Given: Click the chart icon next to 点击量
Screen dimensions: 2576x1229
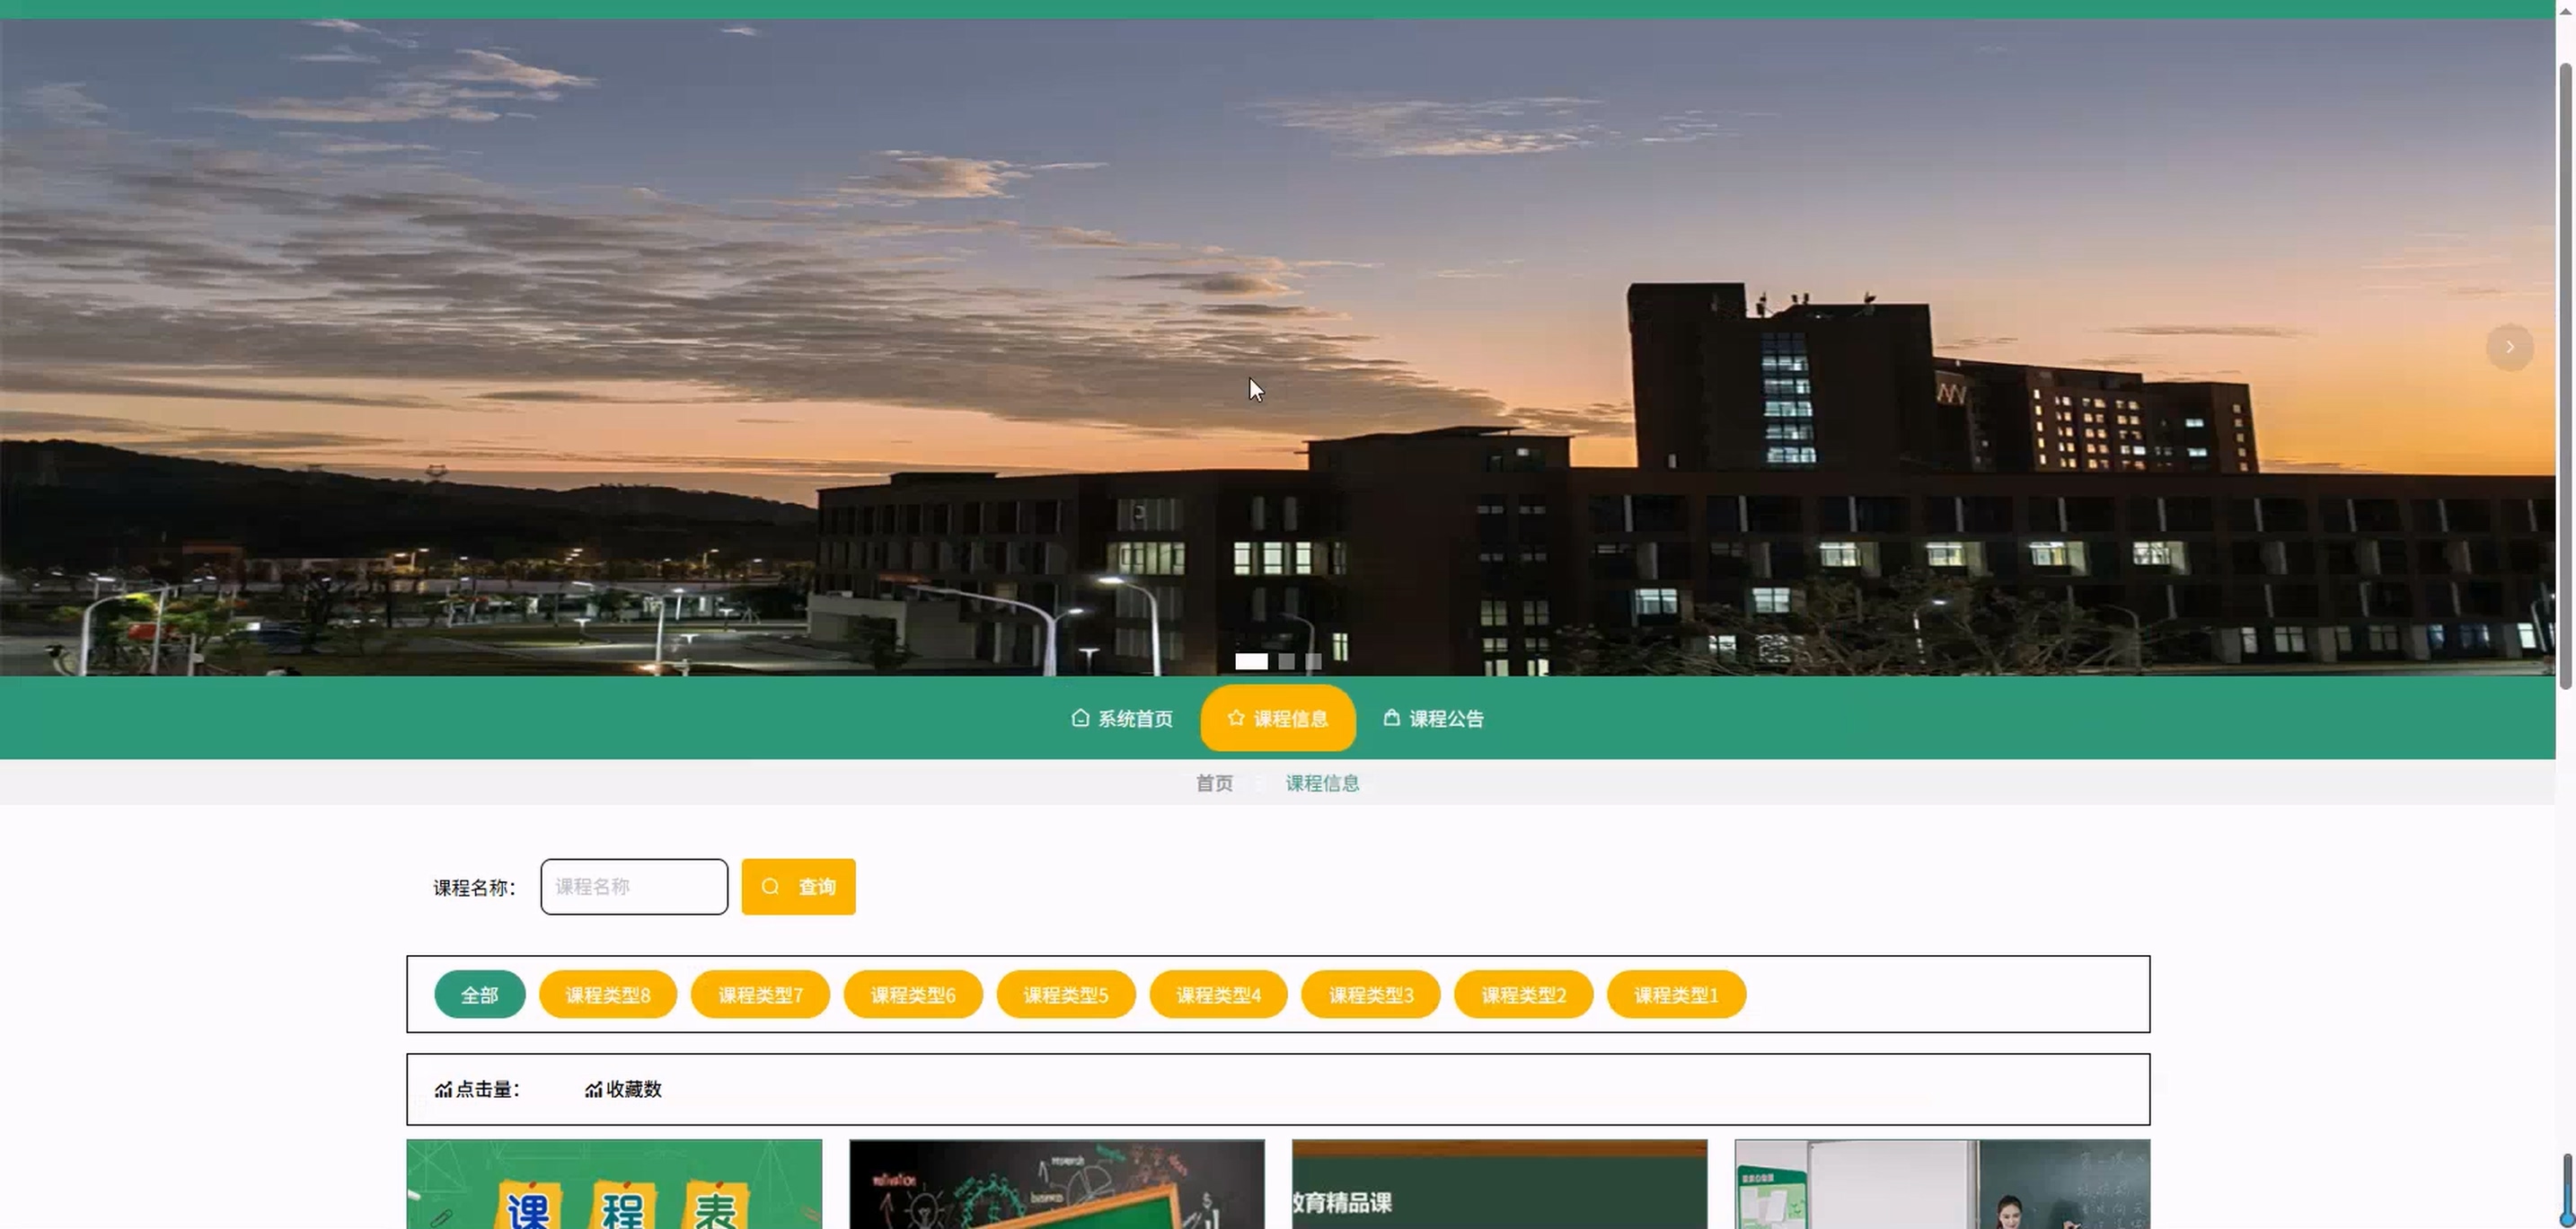Looking at the screenshot, I should coord(443,1089).
